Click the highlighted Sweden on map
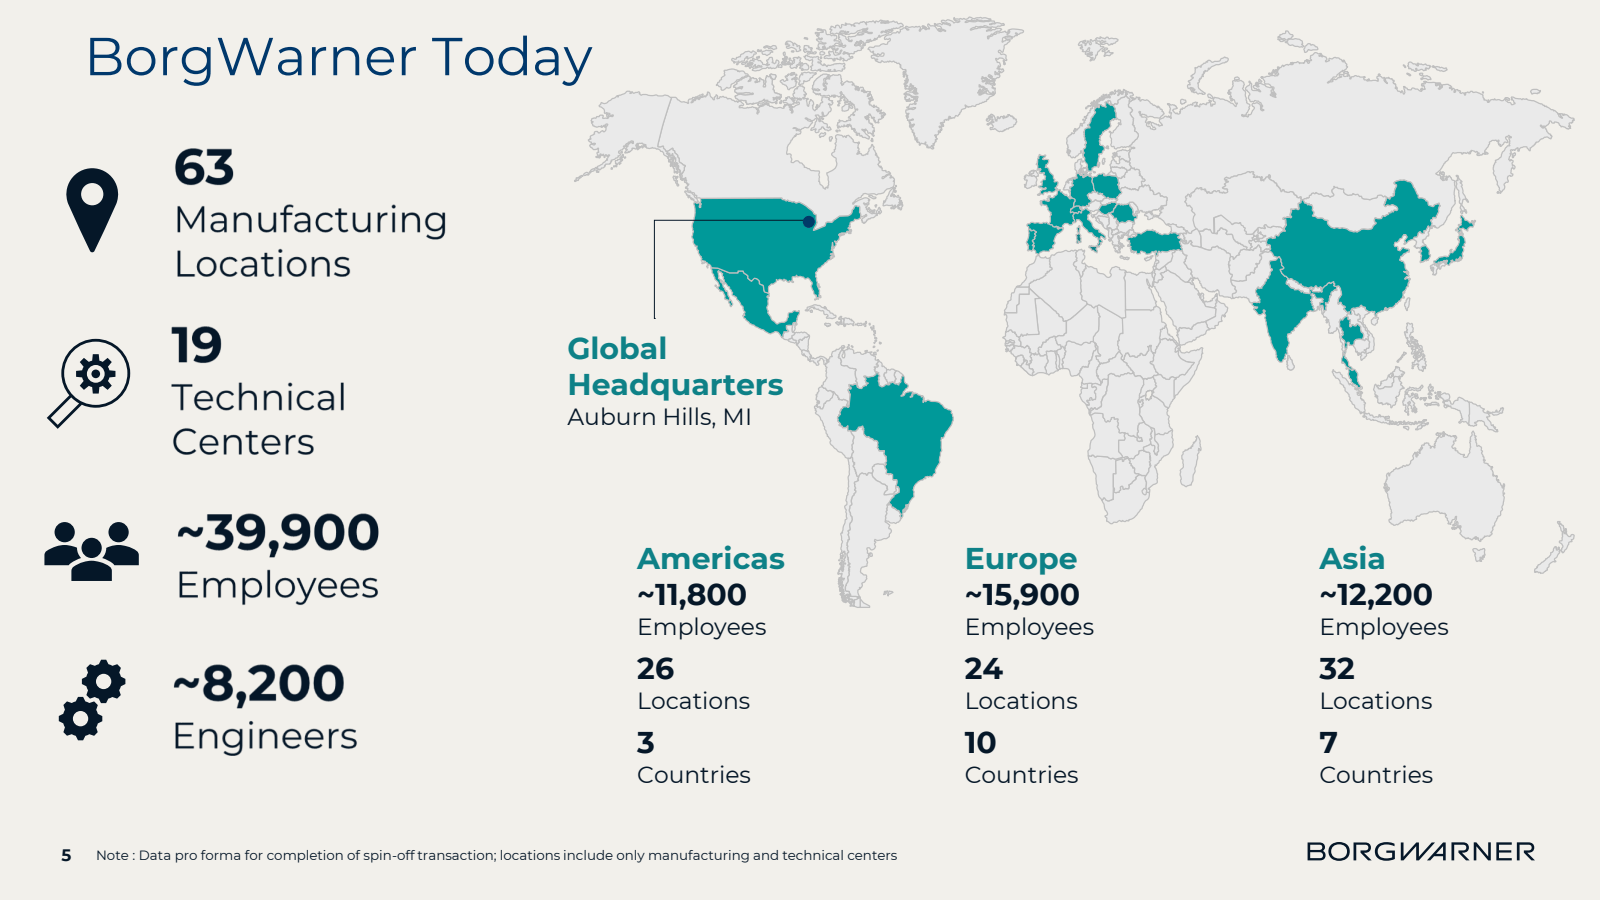The height and width of the screenshot is (900, 1600). point(1098,135)
